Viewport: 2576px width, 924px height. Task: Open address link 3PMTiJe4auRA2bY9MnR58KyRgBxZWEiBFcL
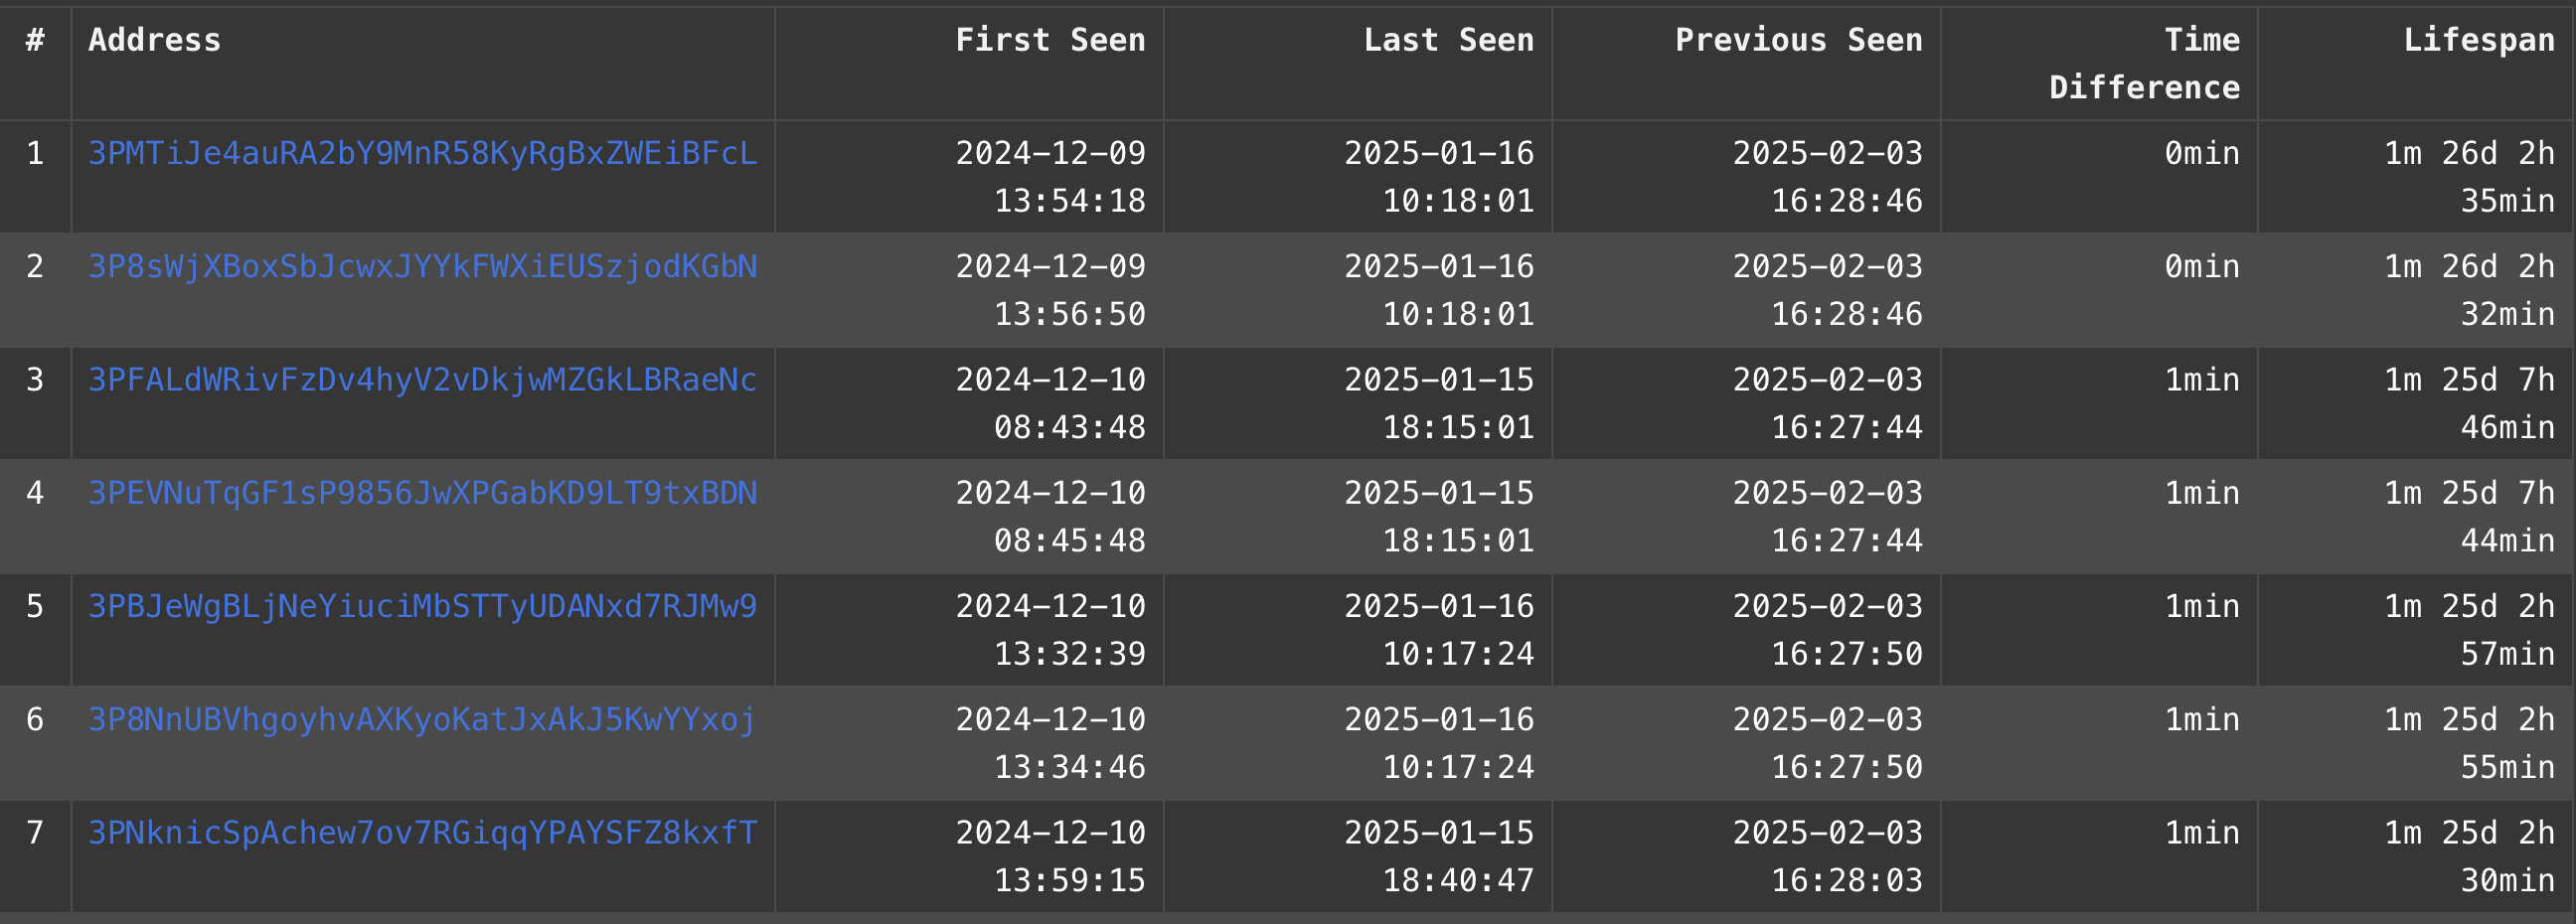[422, 153]
